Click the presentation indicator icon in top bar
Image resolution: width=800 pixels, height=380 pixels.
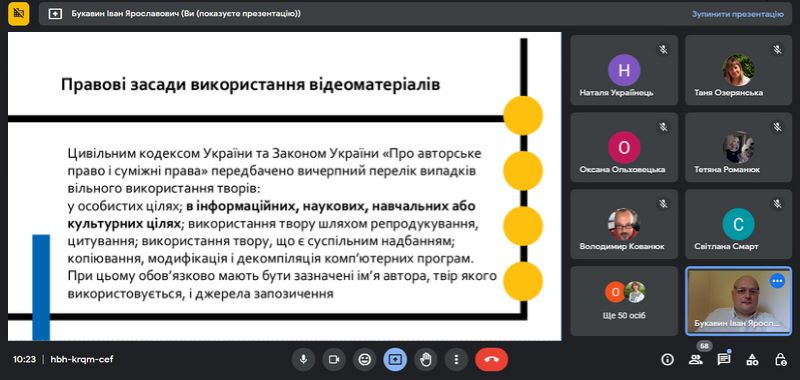coord(55,14)
